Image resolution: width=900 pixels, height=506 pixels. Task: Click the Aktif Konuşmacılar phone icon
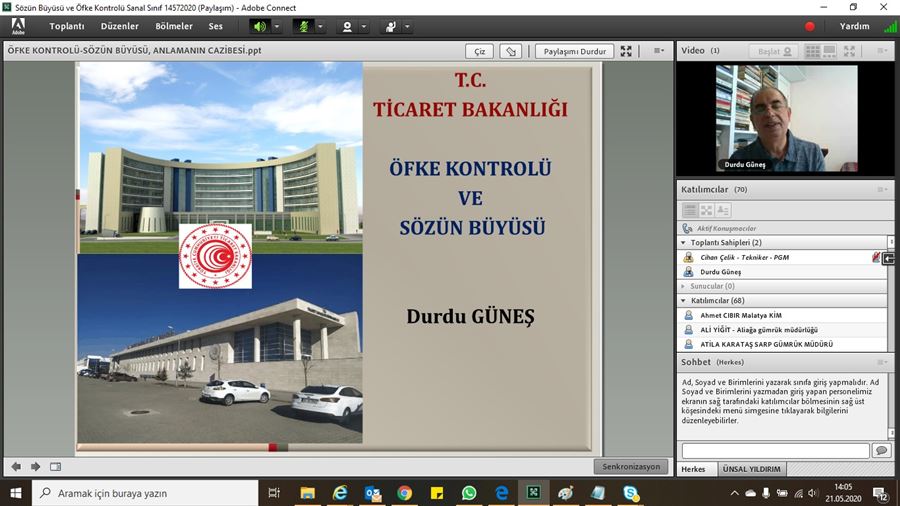coord(687,228)
